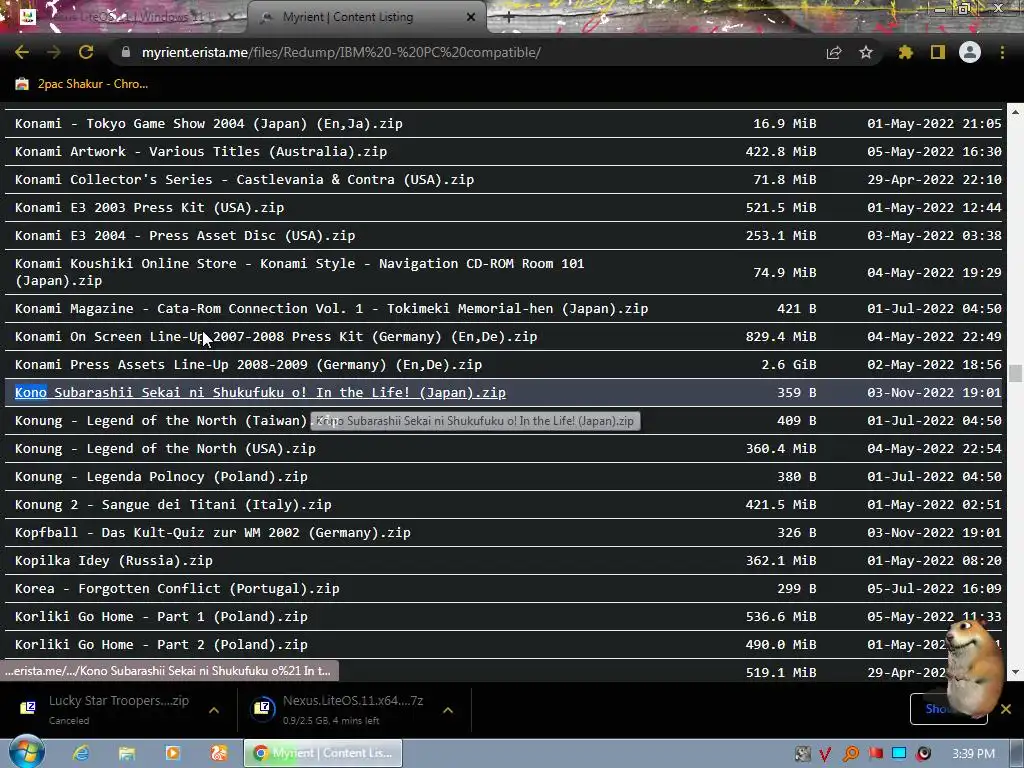The width and height of the screenshot is (1024, 768).
Task: Click the Chrome Myrient taskbar button
Action: (x=323, y=753)
